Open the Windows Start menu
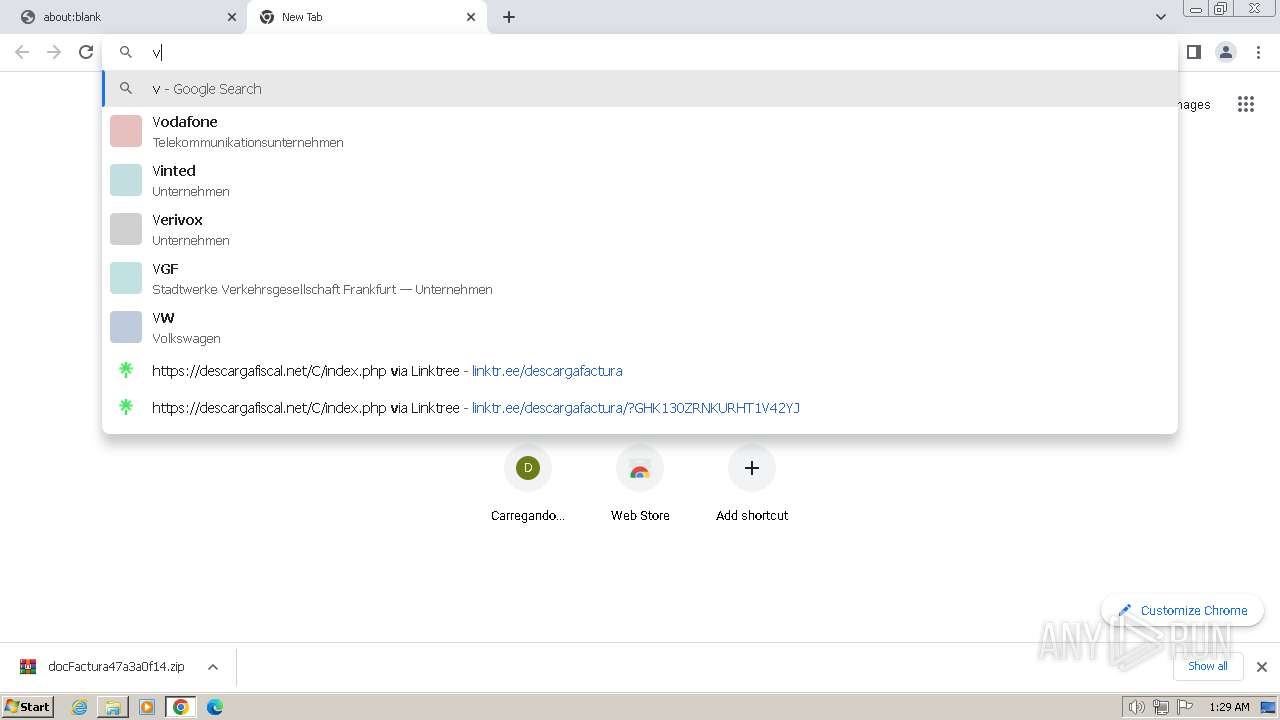The image size is (1280, 720). 27,707
